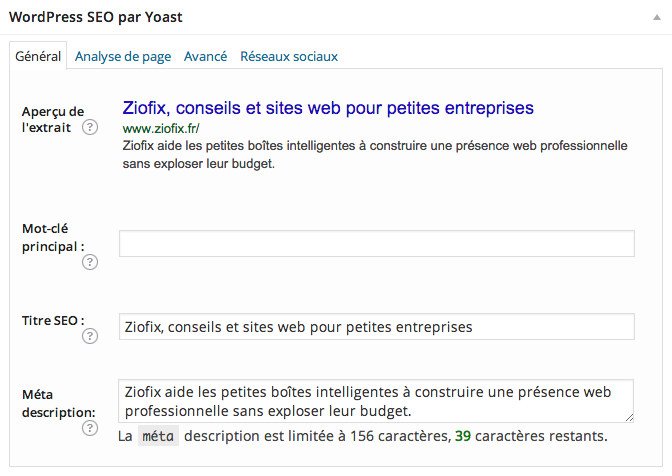Screen dimensions: 672x476
Task: Click the www.ziofix.fr/ URL in preview
Action: pyautogui.click(x=161, y=129)
